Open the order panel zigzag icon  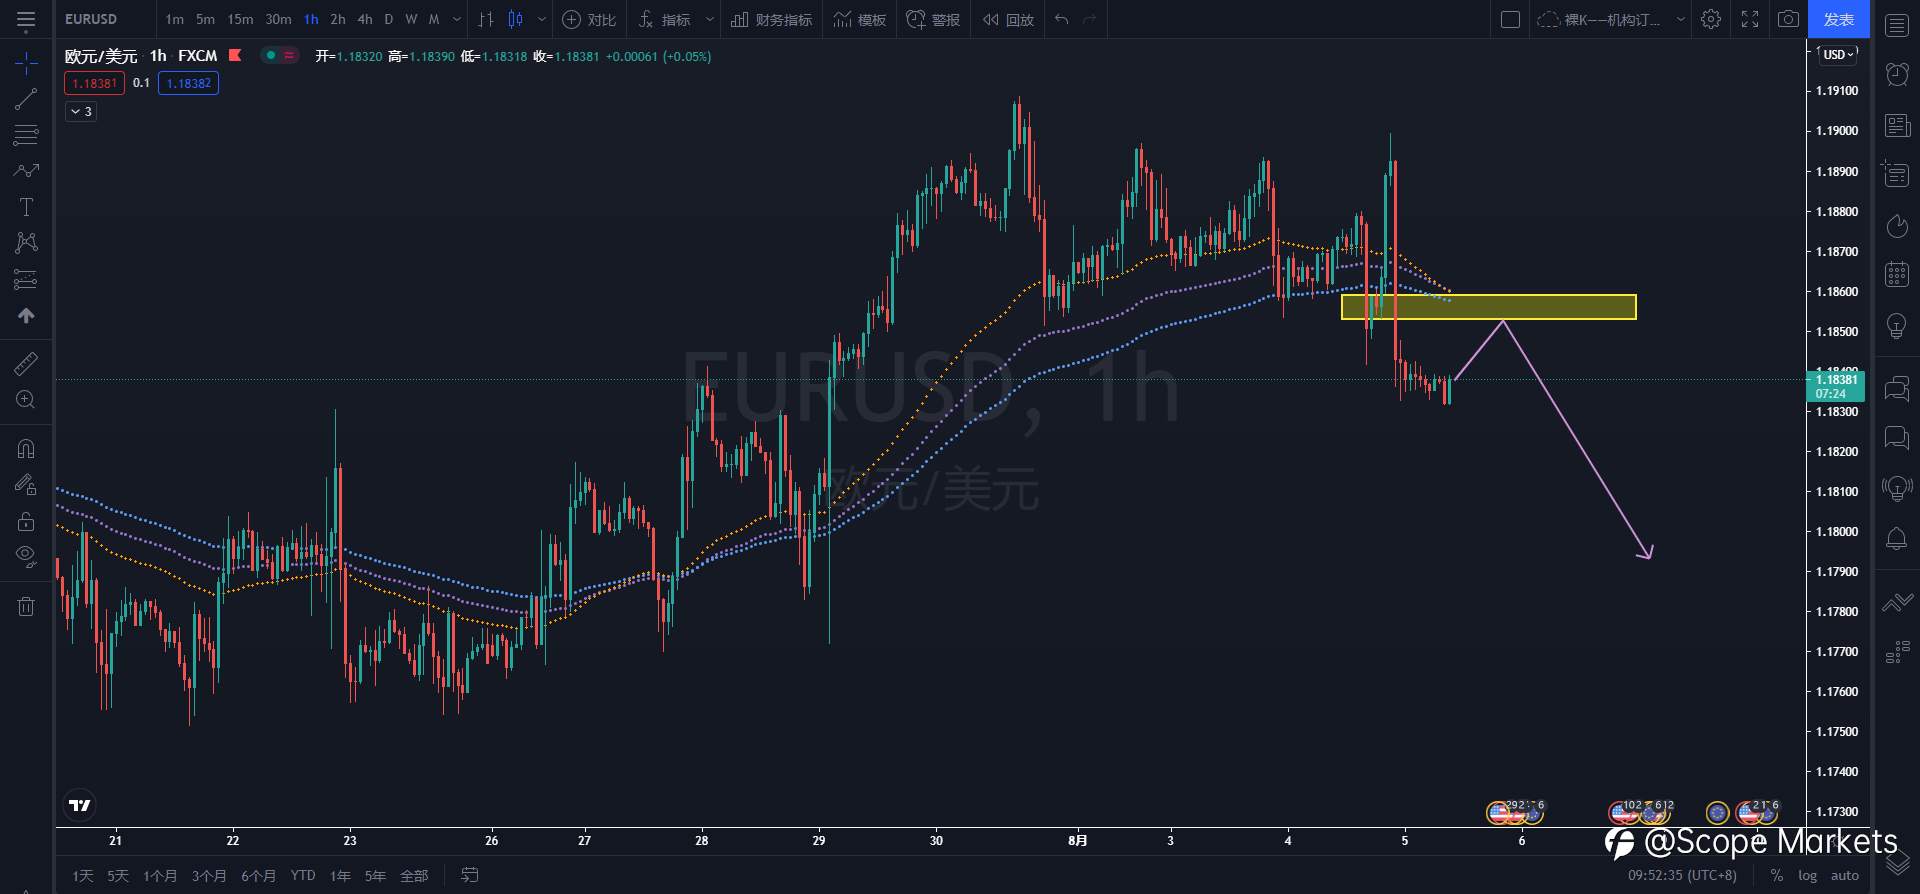(x=1897, y=602)
